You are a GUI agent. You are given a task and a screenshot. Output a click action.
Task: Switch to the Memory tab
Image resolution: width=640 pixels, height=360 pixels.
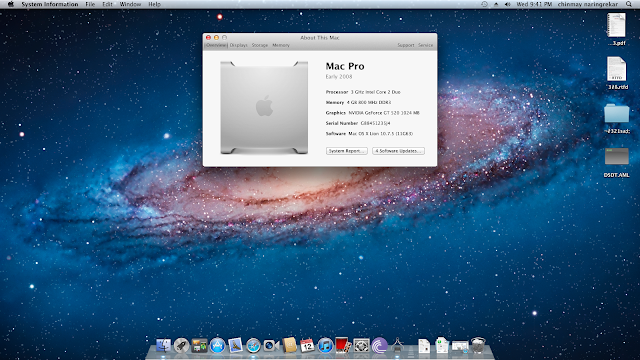tap(281, 45)
